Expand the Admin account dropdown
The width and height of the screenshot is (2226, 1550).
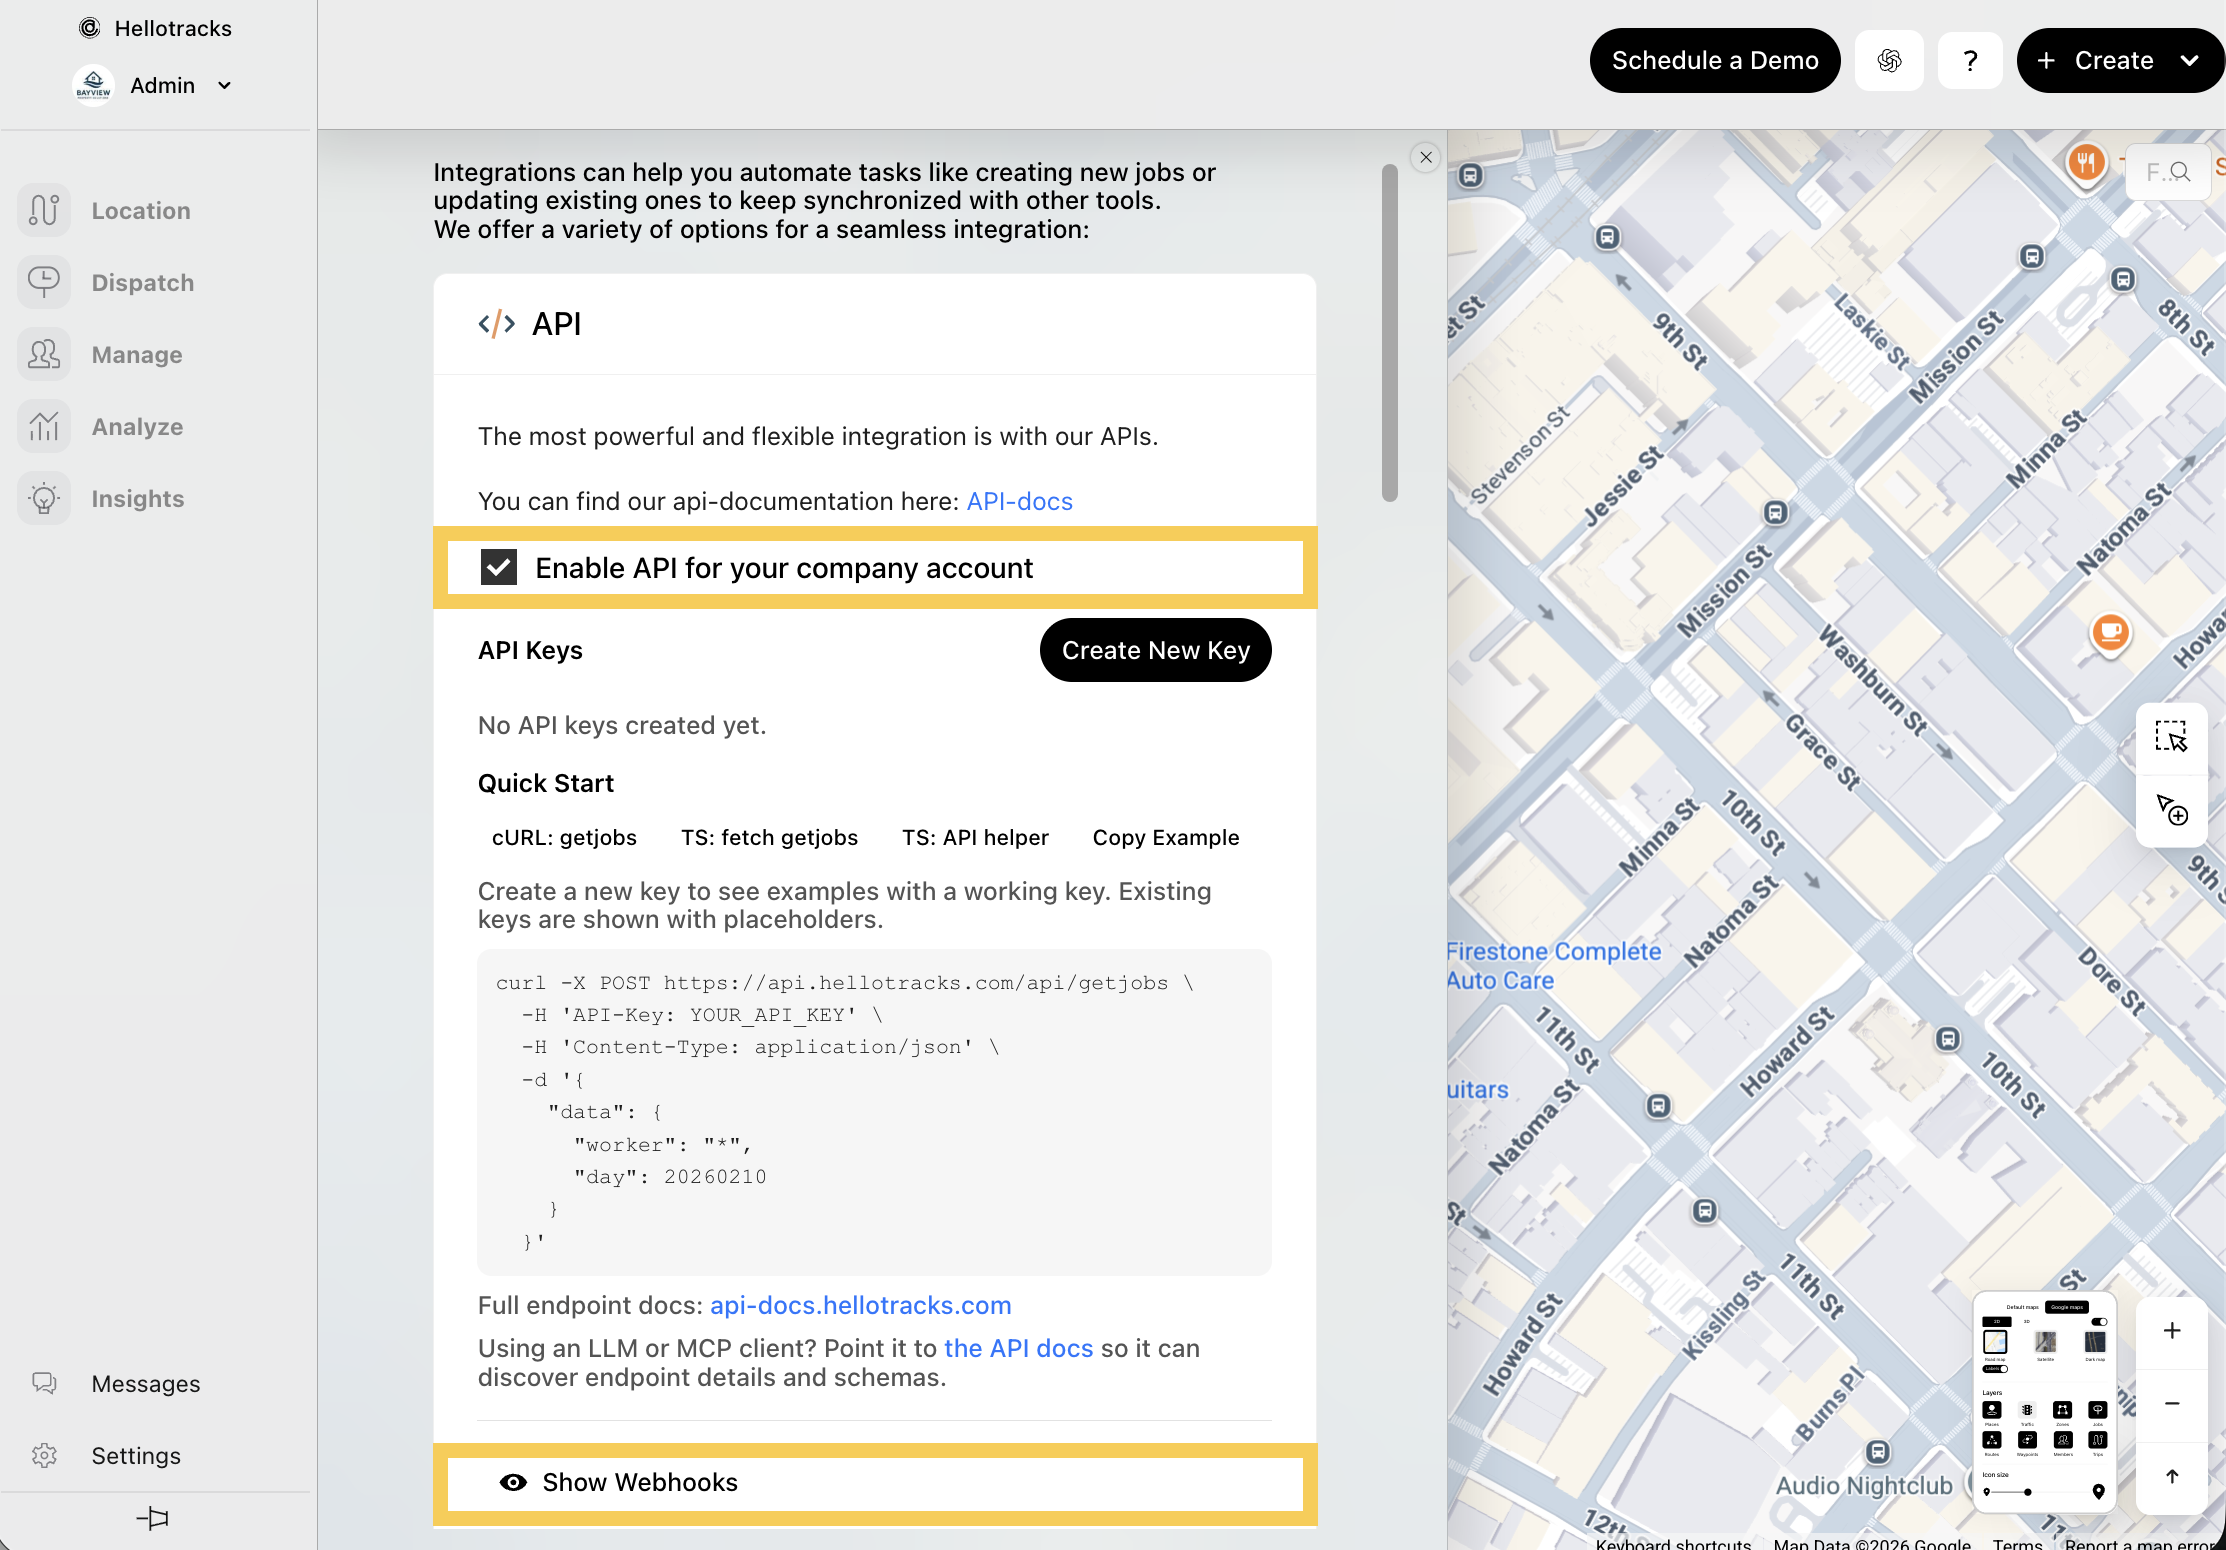[x=224, y=86]
